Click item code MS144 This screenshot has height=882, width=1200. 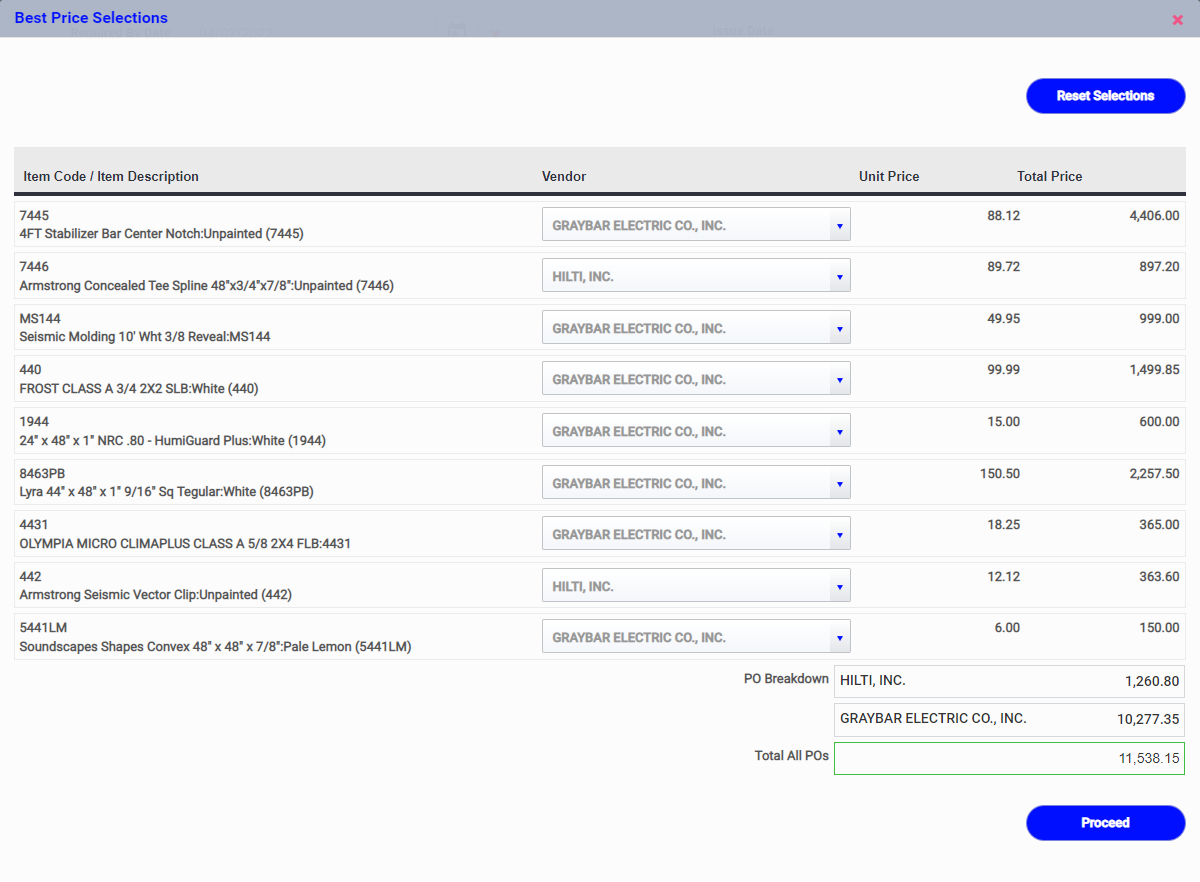[x=40, y=319]
